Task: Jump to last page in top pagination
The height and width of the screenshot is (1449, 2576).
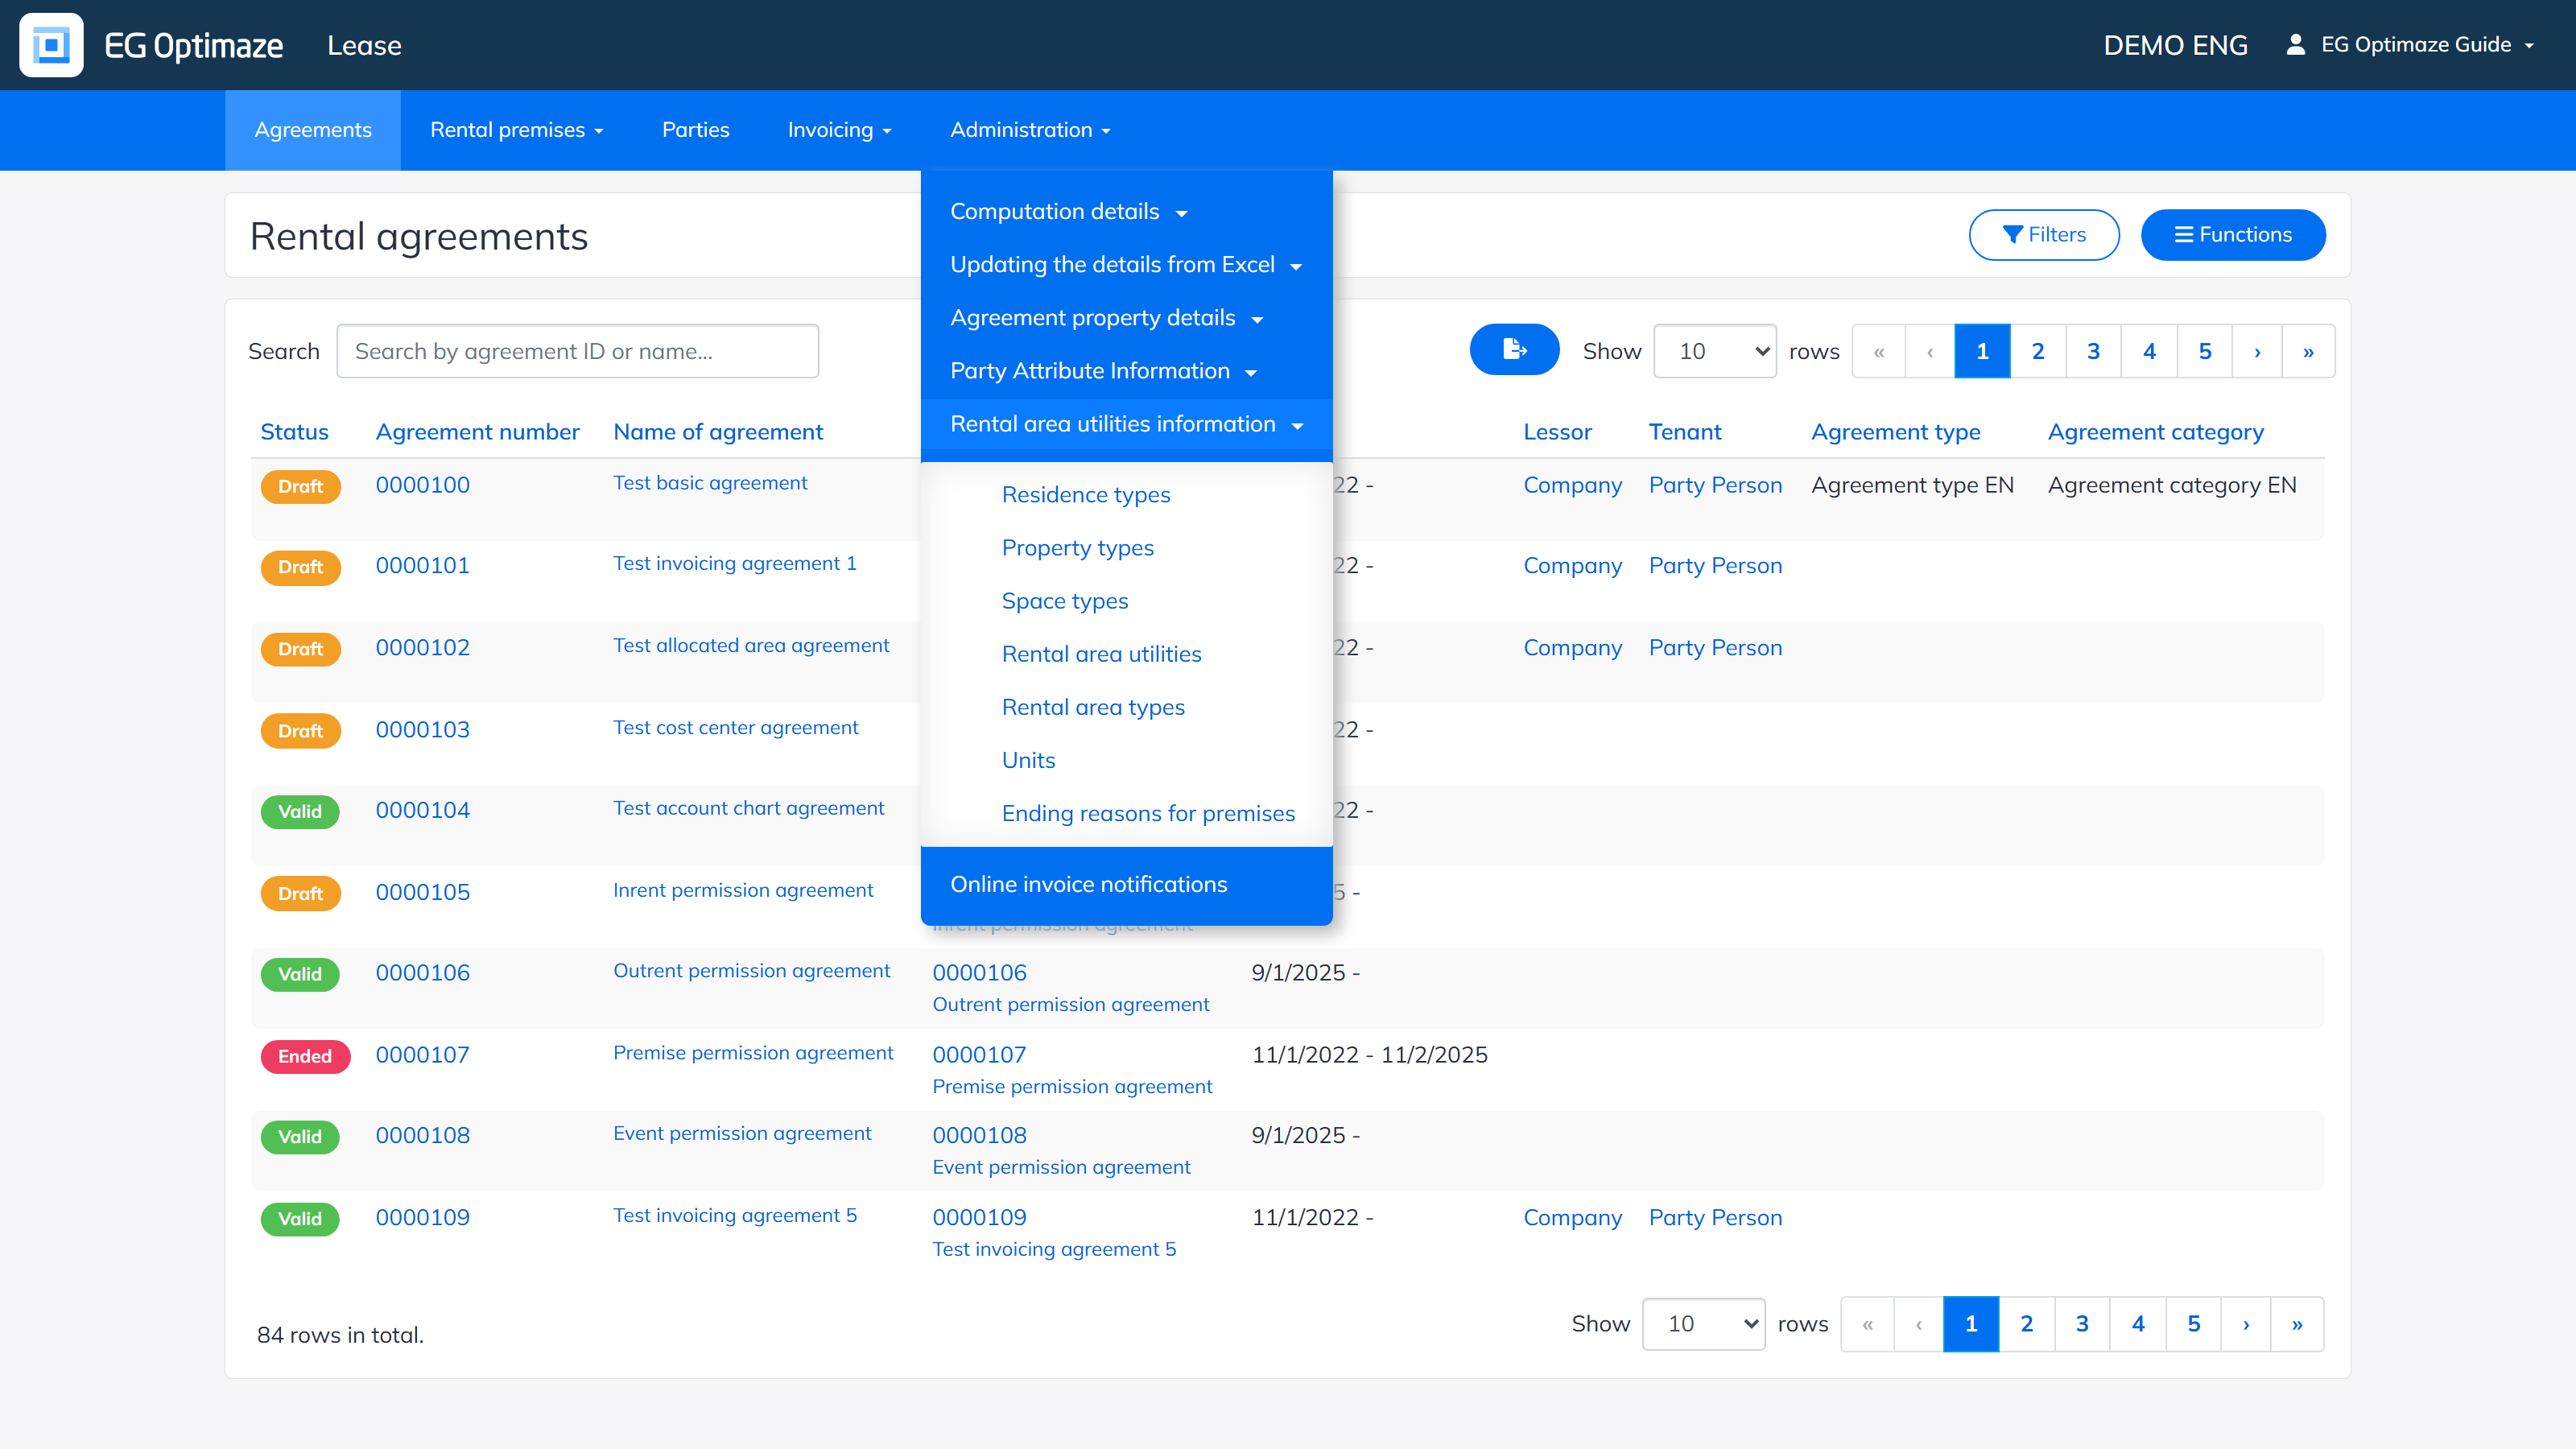Action: (x=2308, y=351)
